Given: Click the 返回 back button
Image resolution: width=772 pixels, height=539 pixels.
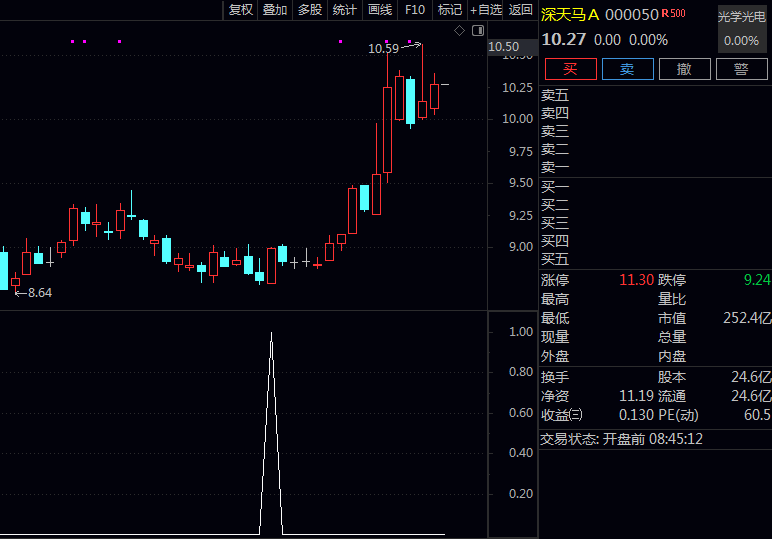Looking at the screenshot, I should pos(520,10).
